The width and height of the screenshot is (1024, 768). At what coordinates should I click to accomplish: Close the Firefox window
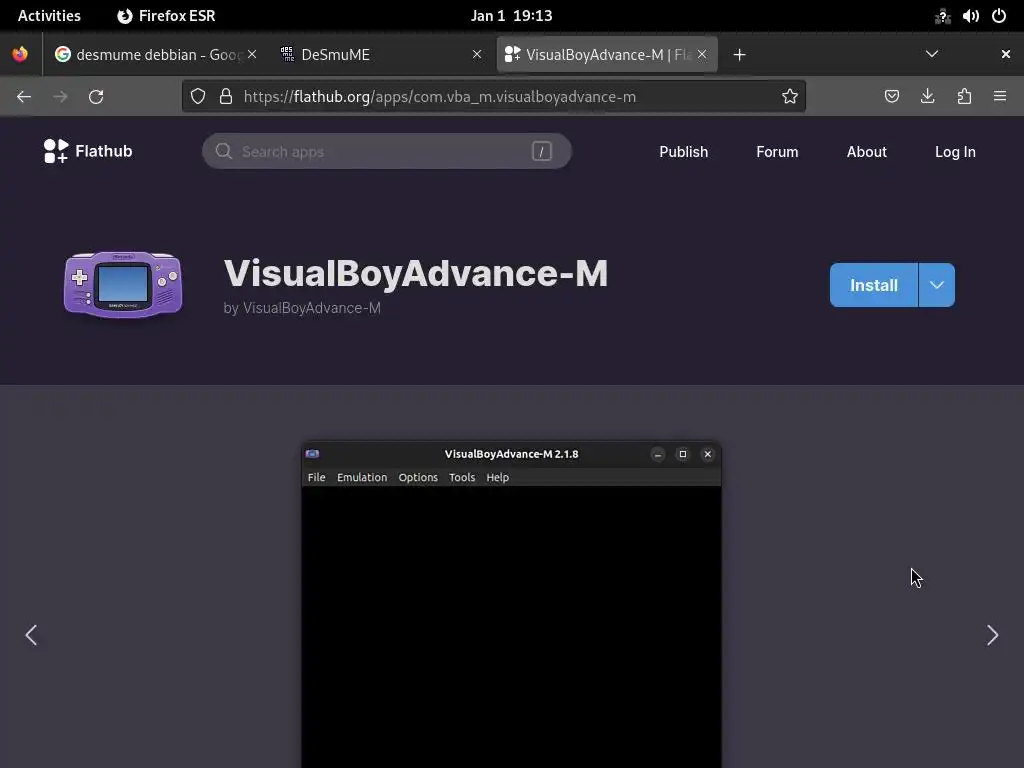tap(1006, 54)
